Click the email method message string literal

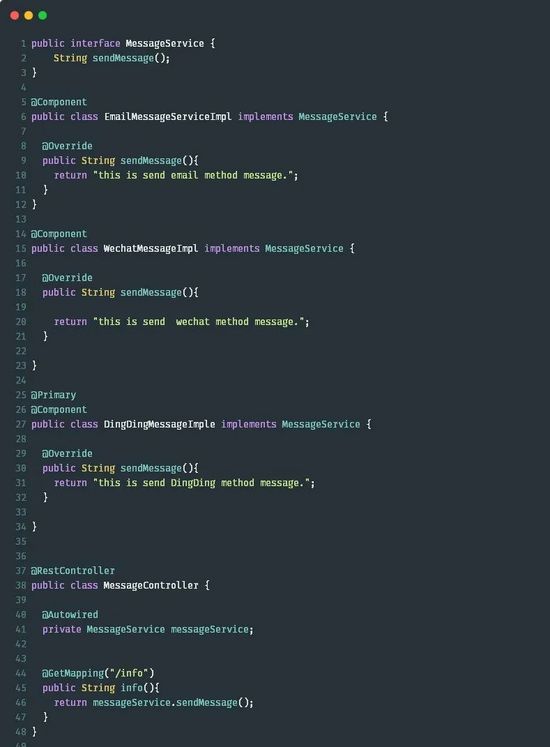193,175
